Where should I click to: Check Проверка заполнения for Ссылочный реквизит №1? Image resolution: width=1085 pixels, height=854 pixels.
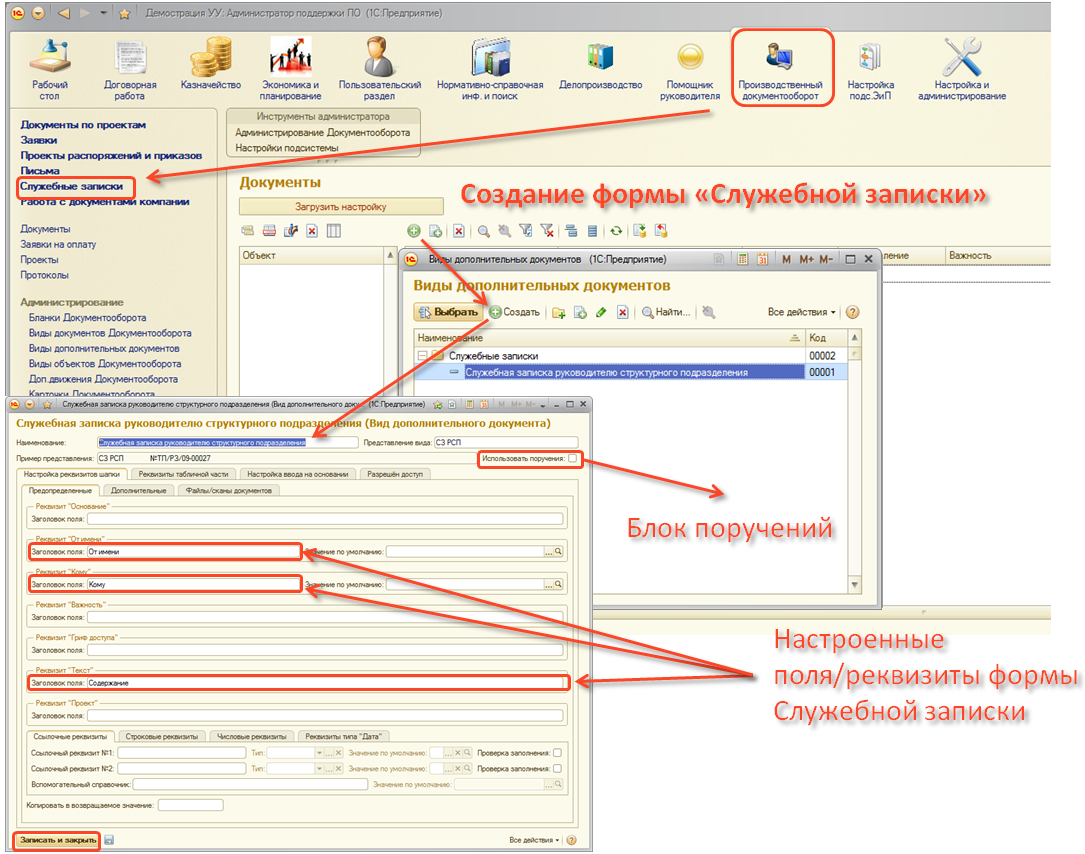558,753
